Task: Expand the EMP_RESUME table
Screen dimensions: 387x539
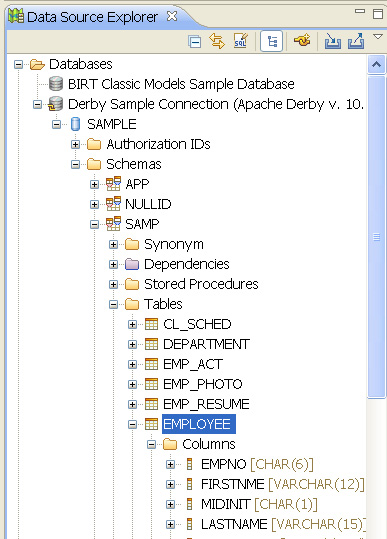Action: pyautogui.click(x=132, y=404)
